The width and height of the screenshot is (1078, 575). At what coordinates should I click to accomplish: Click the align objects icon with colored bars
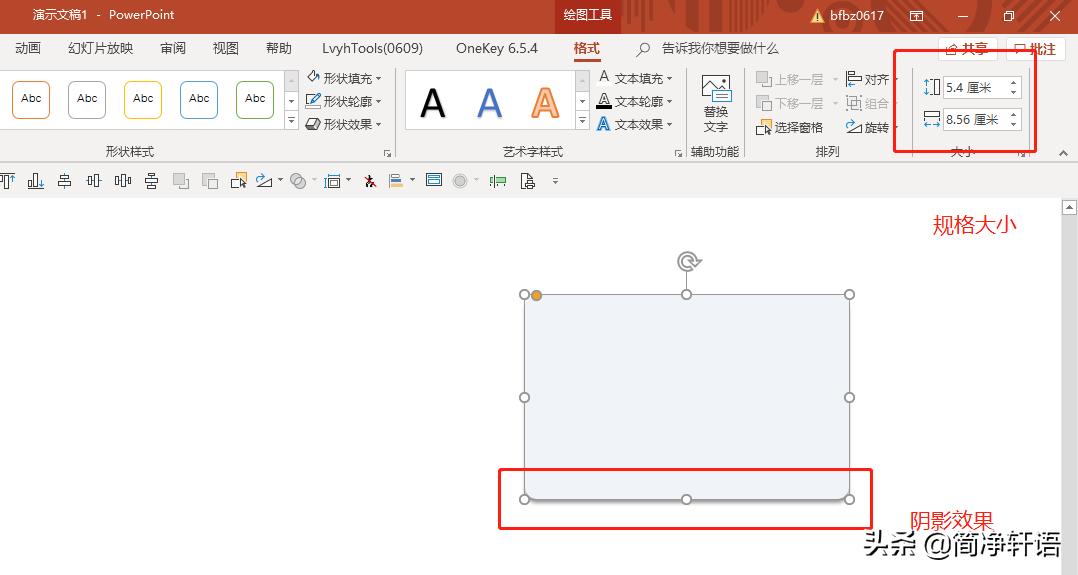pyautogui.click(x=396, y=181)
